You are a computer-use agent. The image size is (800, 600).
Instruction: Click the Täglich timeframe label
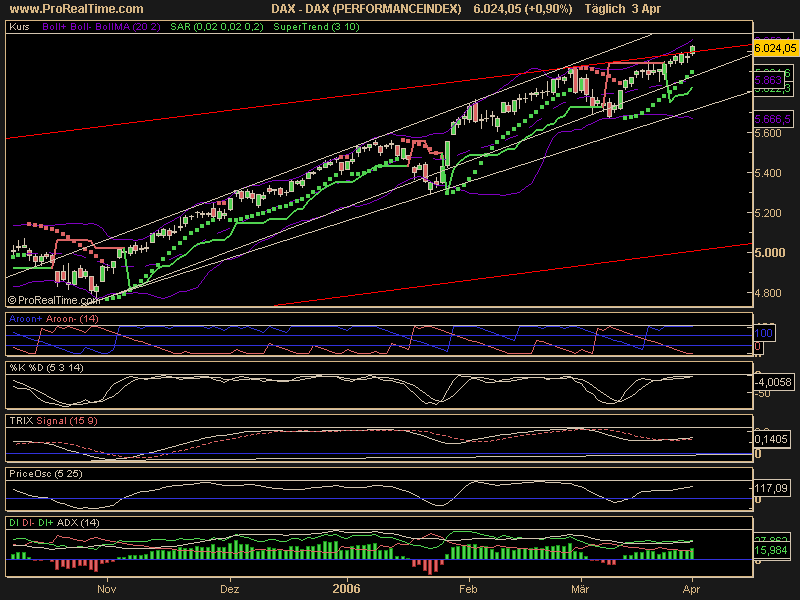[605, 9]
